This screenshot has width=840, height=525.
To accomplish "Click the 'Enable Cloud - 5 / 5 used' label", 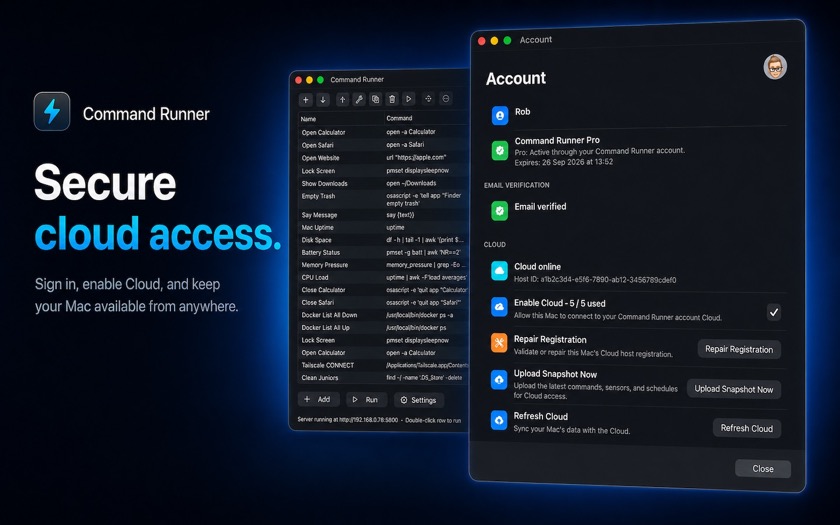I will pos(559,303).
